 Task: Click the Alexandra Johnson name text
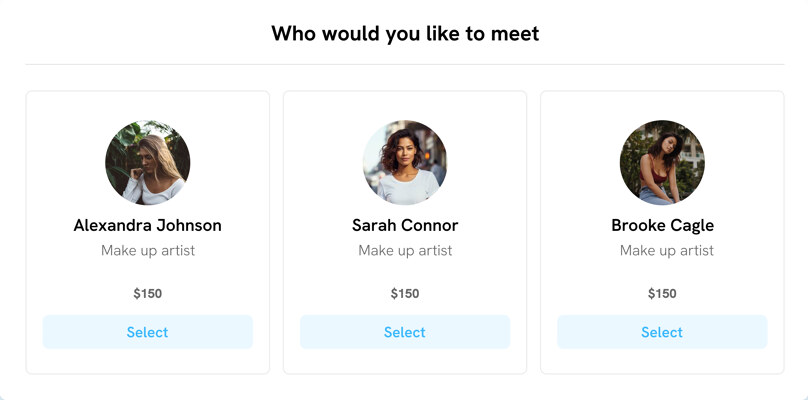tap(147, 225)
